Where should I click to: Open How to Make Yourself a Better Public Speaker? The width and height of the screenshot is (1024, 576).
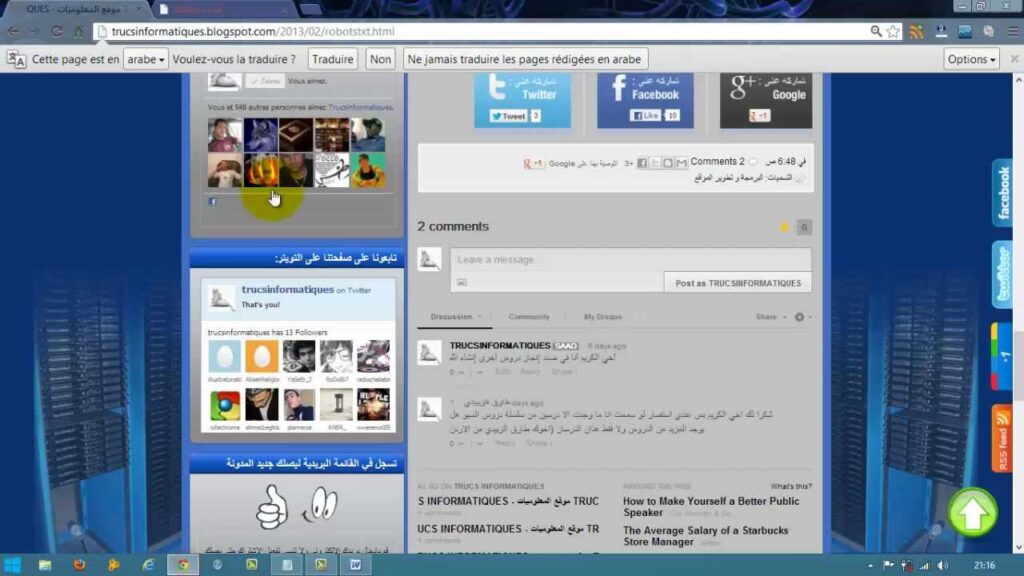click(x=711, y=506)
